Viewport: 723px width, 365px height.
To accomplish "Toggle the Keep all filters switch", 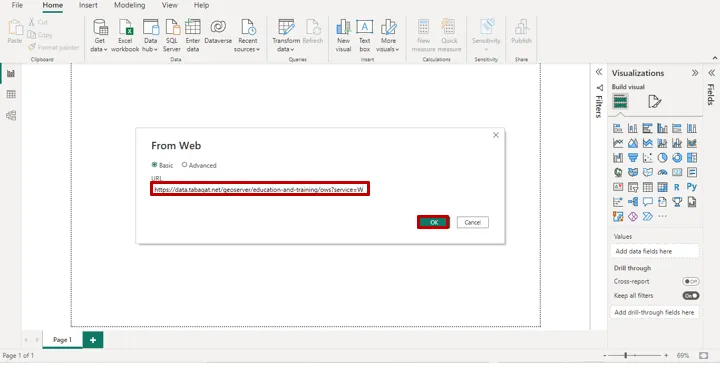I will [x=691, y=296].
